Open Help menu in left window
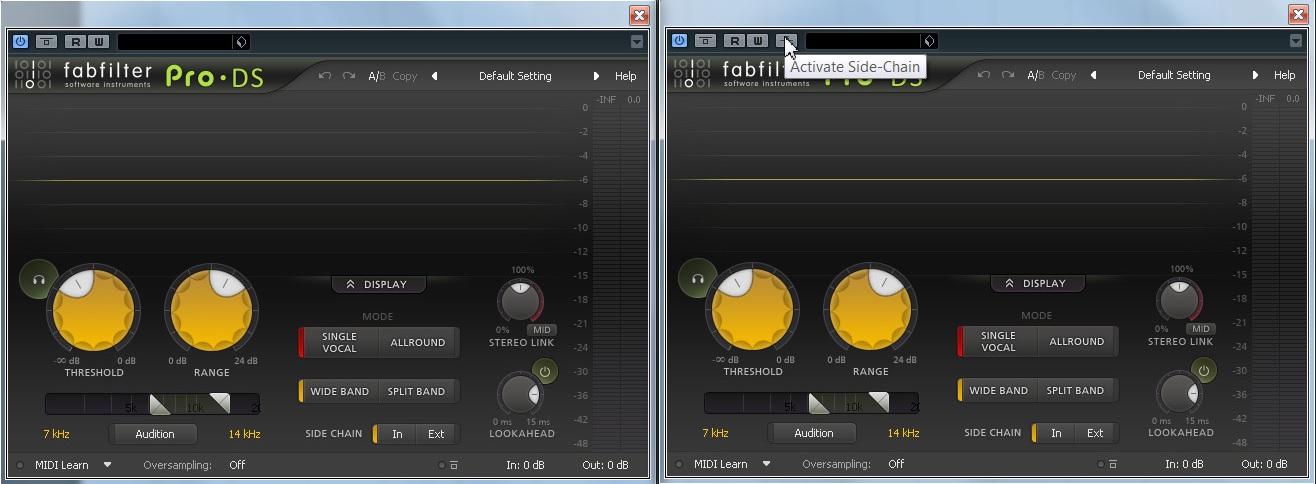1316x484 pixels. (625, 76)
